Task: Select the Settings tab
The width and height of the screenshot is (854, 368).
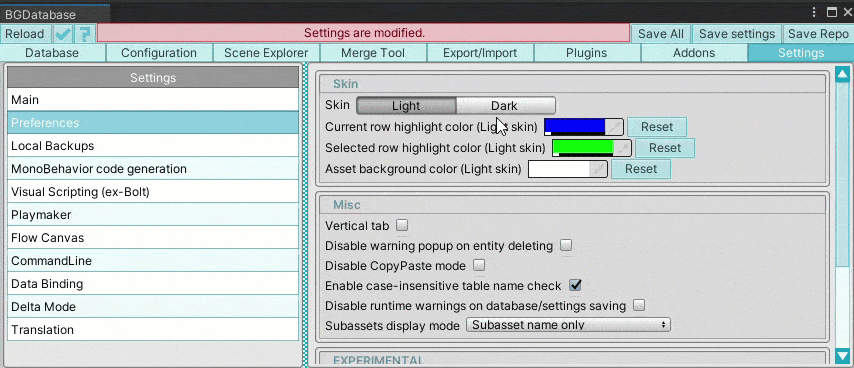Action: 801,53
